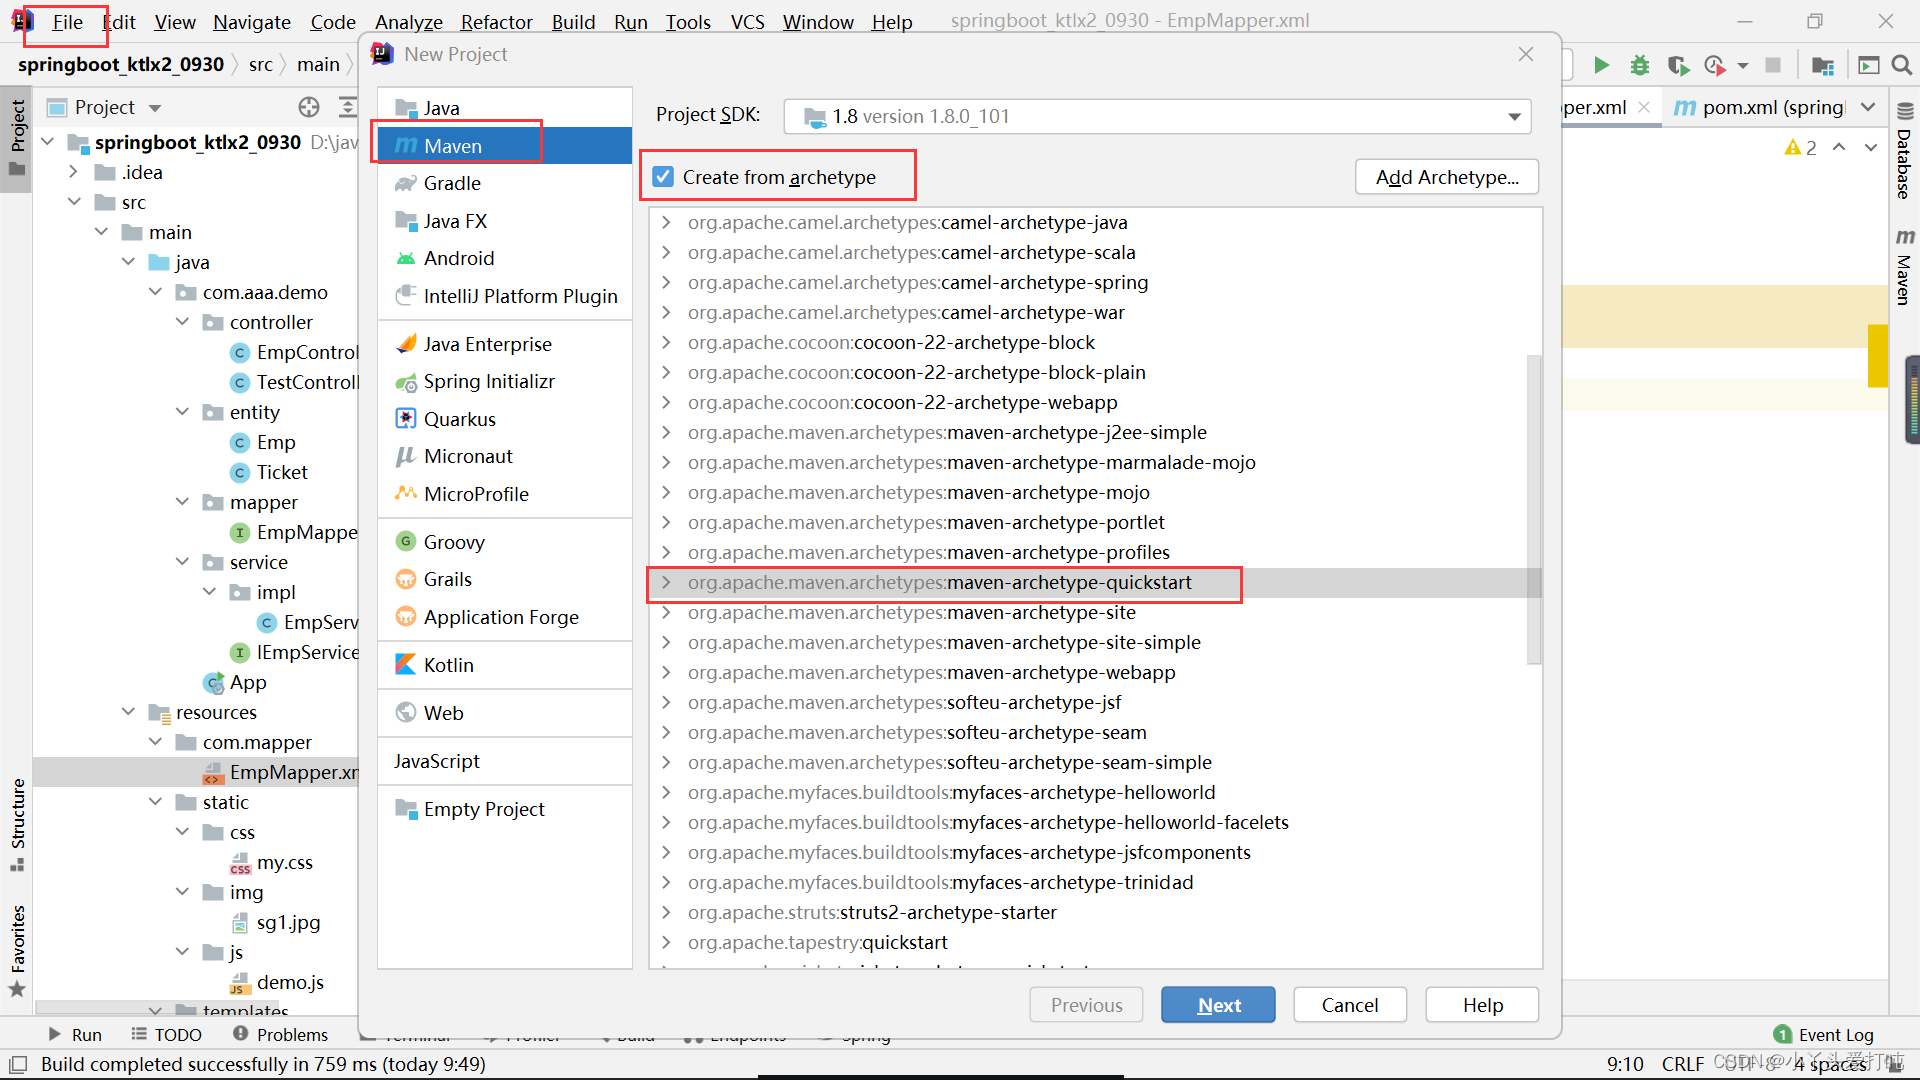
Task: Click the Next button
Action: click(1218, 1005)
